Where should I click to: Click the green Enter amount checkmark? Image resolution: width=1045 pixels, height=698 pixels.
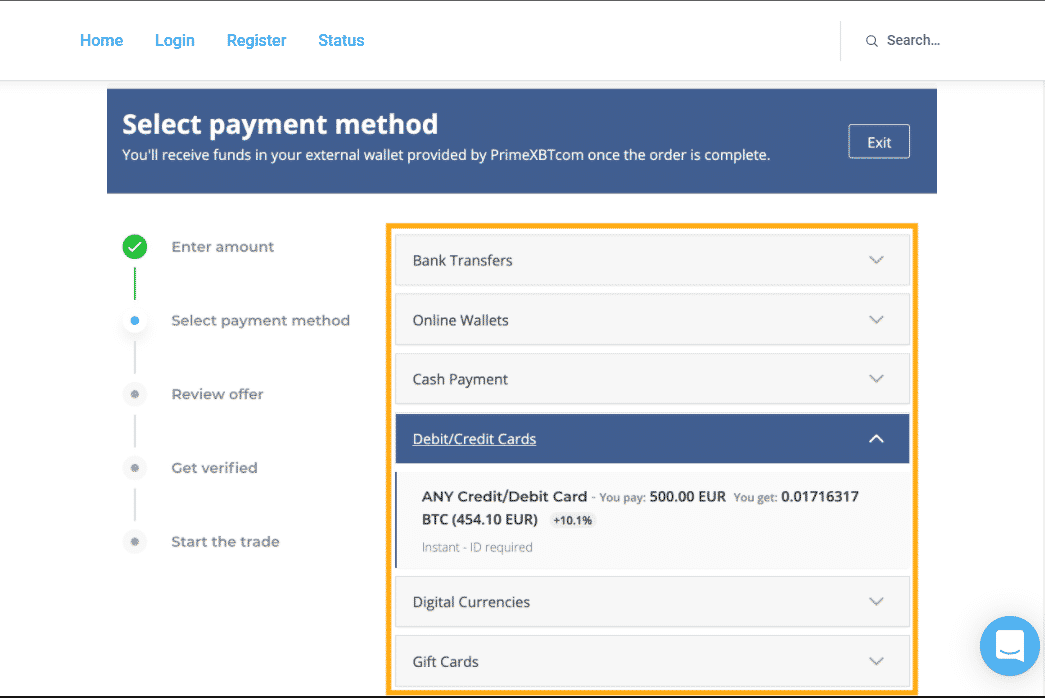point(135,247)
